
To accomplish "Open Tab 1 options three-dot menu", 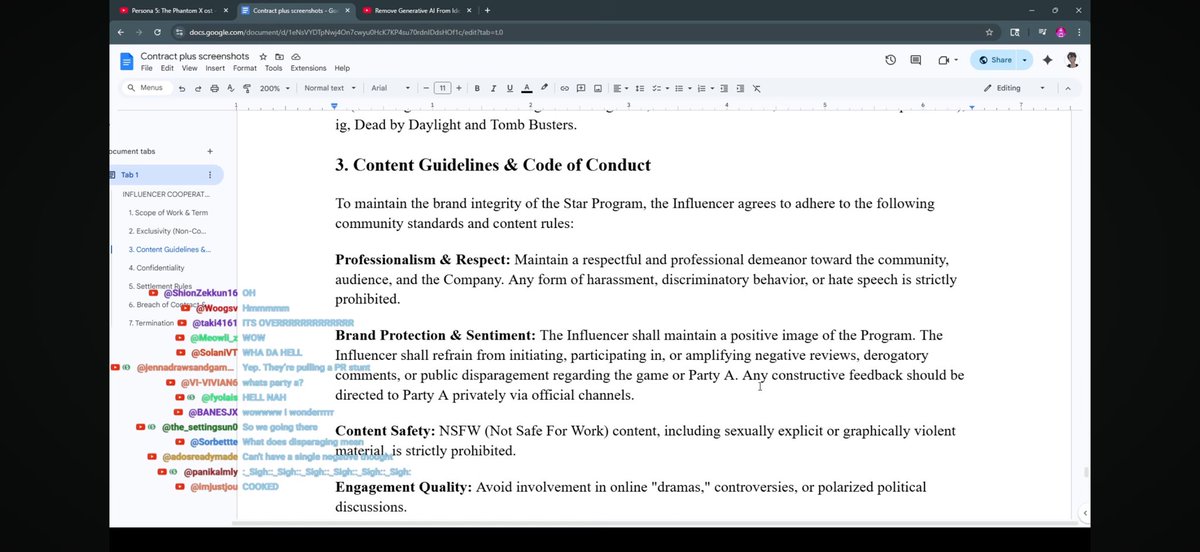I will coord(210,175).
